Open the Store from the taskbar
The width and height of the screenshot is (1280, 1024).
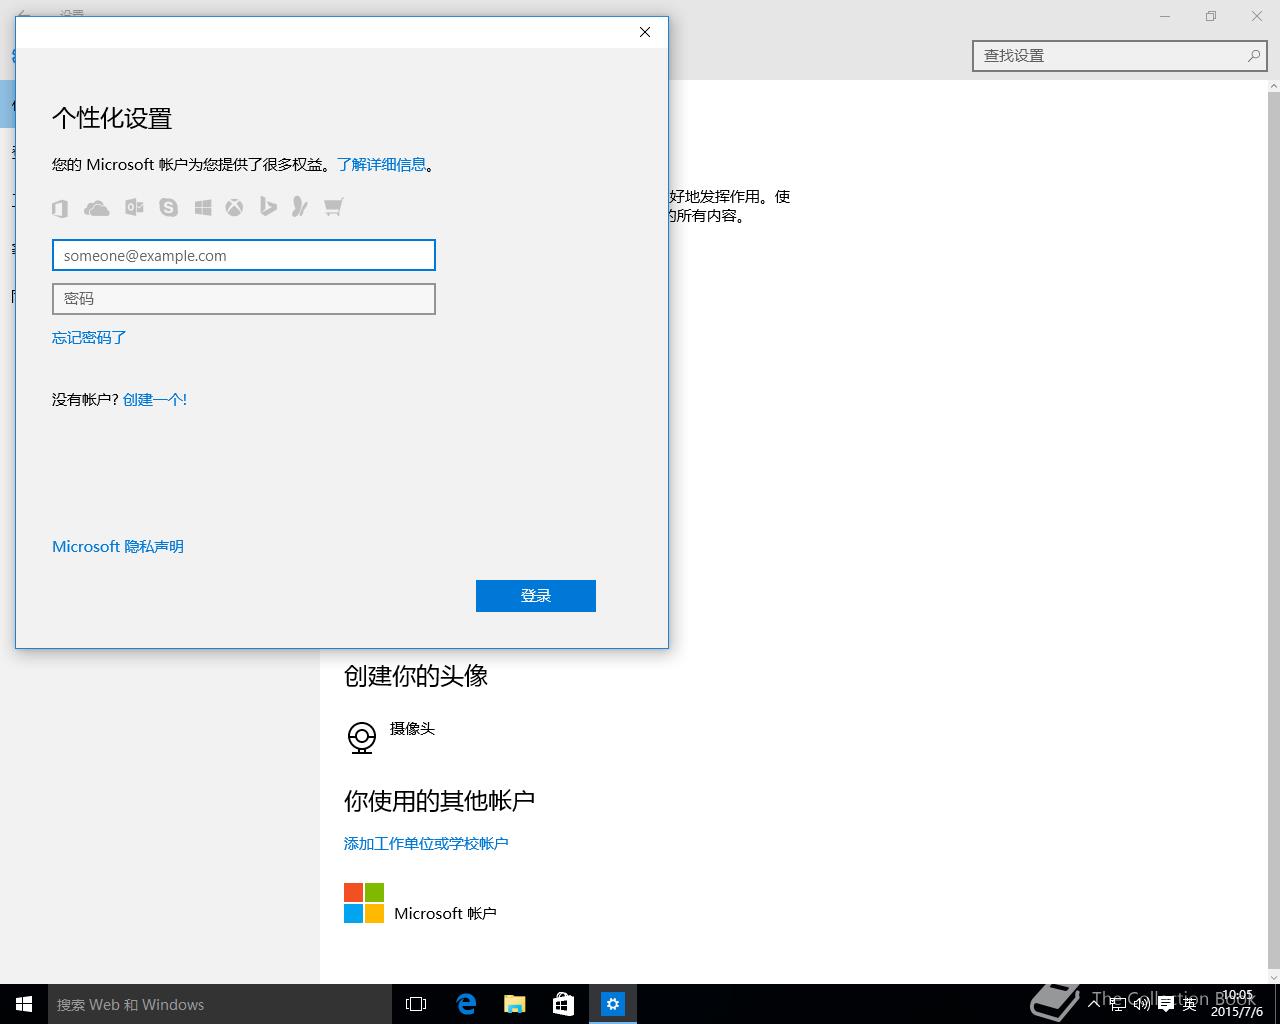pos(564,1004)
